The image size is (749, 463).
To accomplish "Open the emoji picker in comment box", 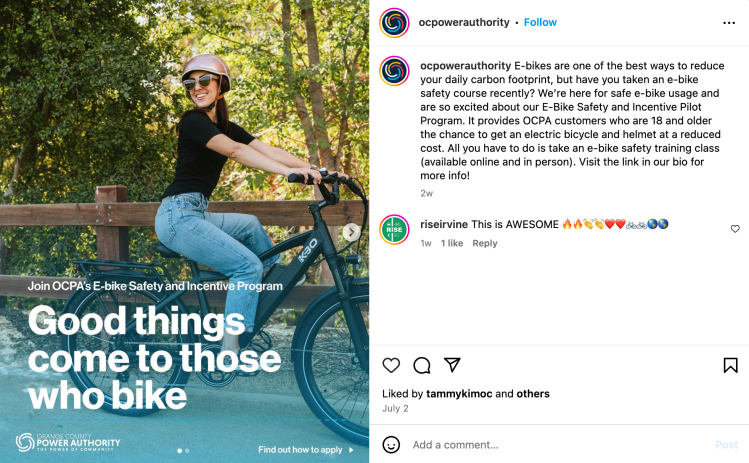I will point(392,444).
